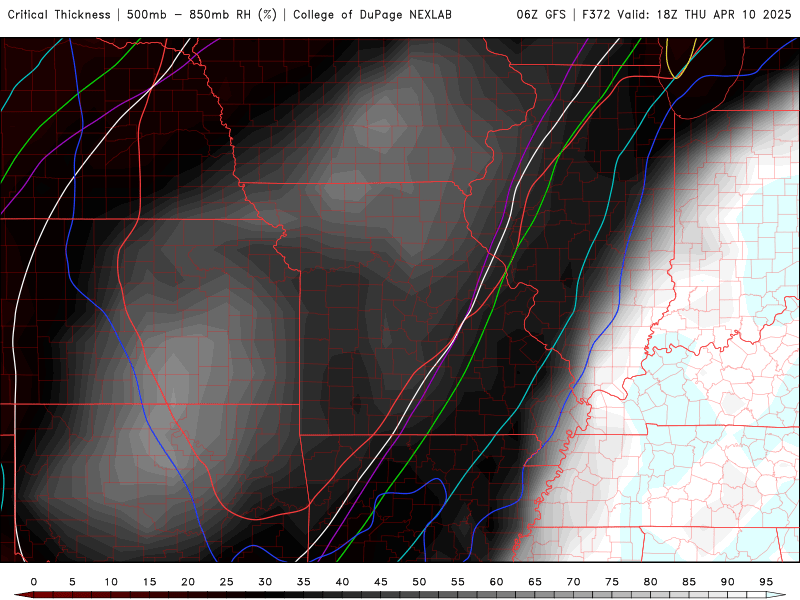Click the 95 value on the color scale
Viewport: 800px width, 600px height.
click(x=766, y=582)
